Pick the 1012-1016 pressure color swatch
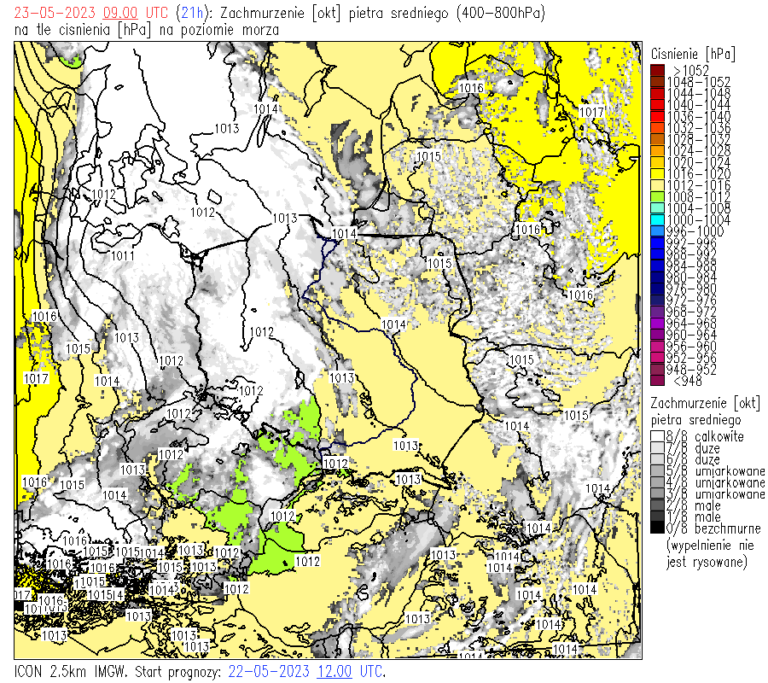Viewport: 768px width, 683px height. pos(656,184)
